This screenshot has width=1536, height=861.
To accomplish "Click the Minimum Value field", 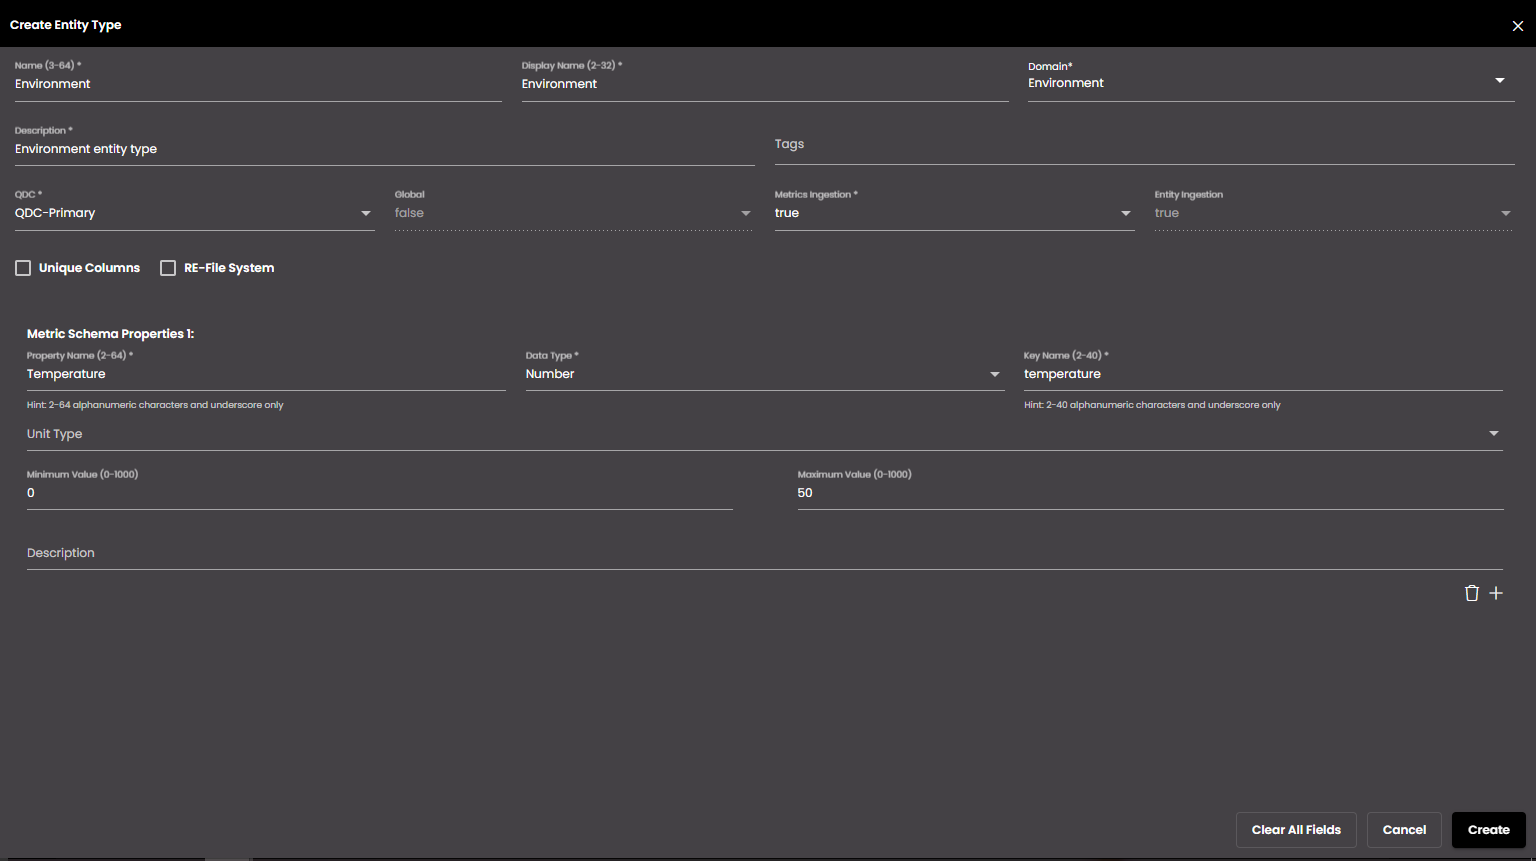I will point(380,493).
